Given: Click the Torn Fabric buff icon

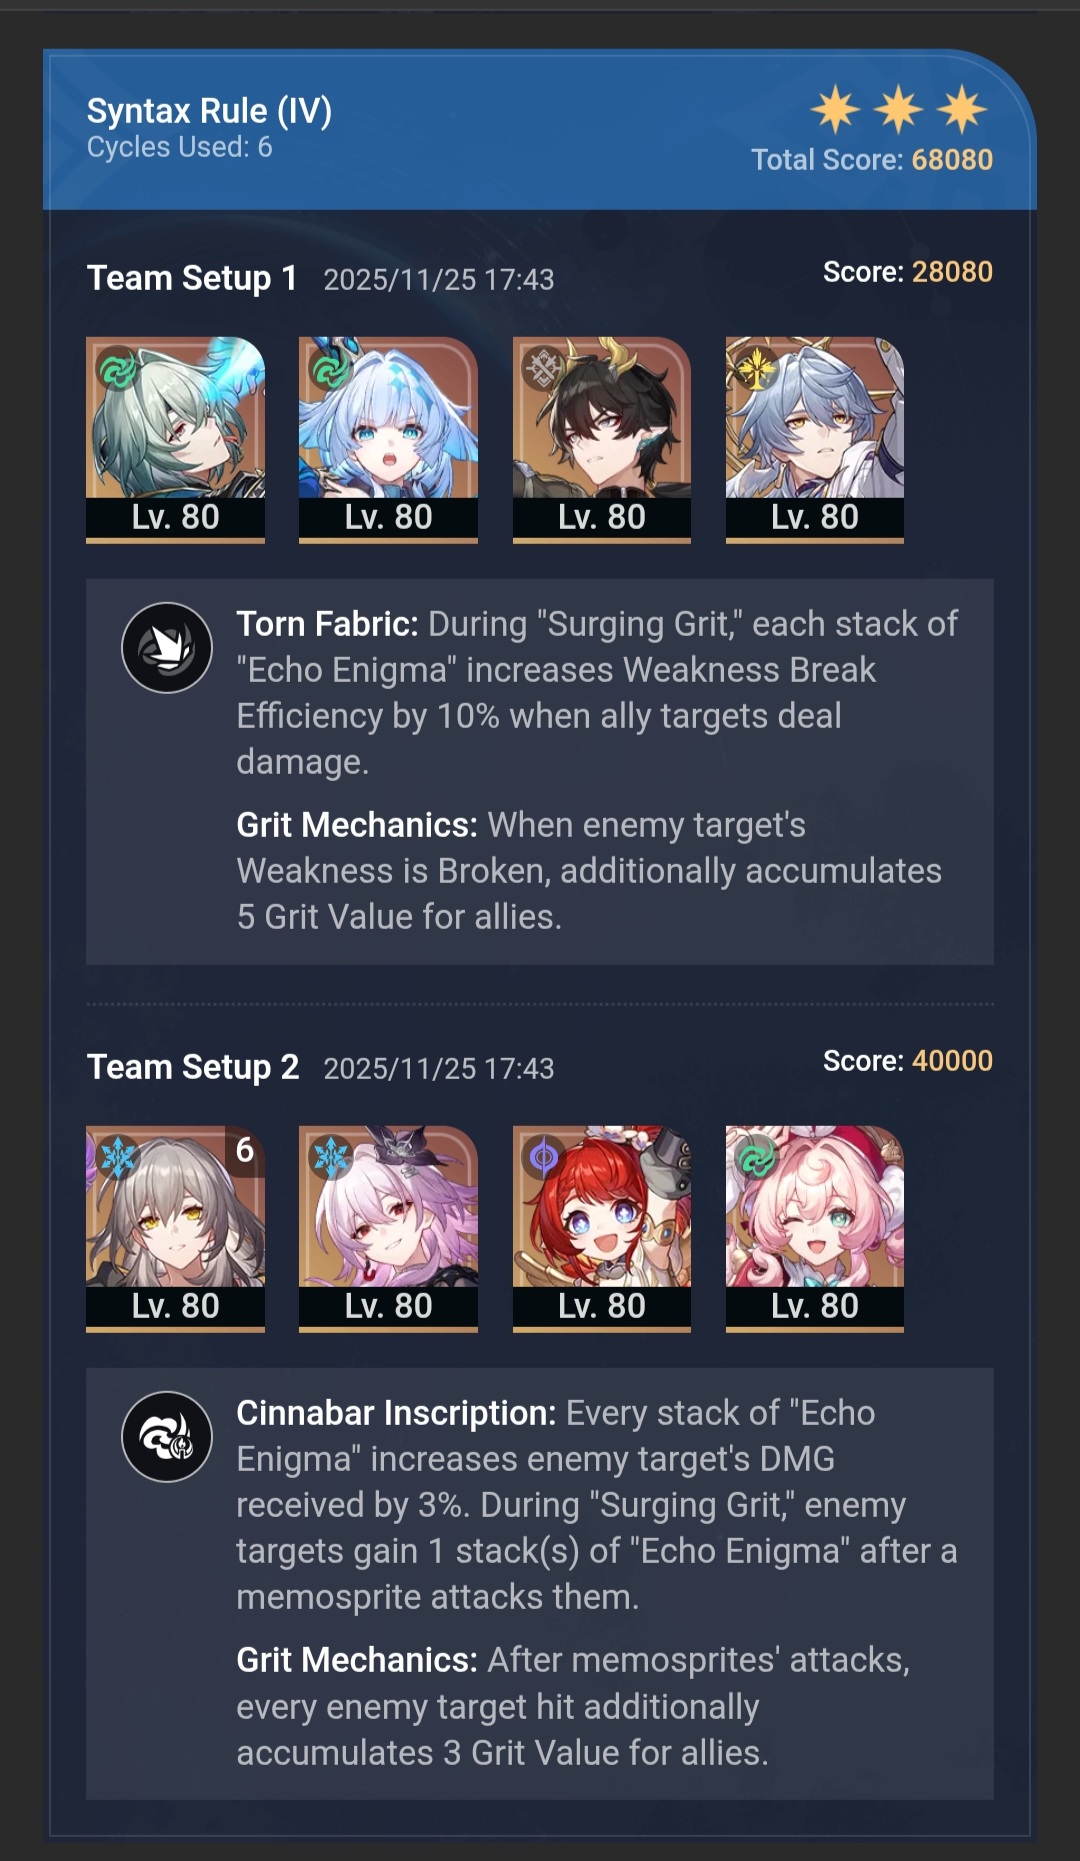Looking at the screenshot, I should [167, 648].
